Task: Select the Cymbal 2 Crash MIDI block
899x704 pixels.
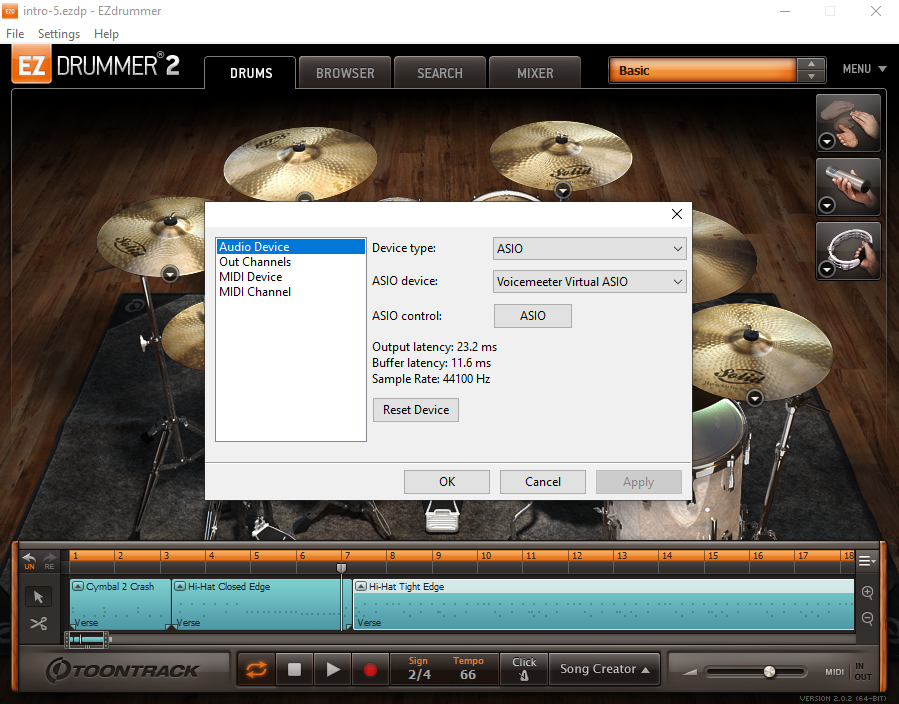Action: pos(120,605)
